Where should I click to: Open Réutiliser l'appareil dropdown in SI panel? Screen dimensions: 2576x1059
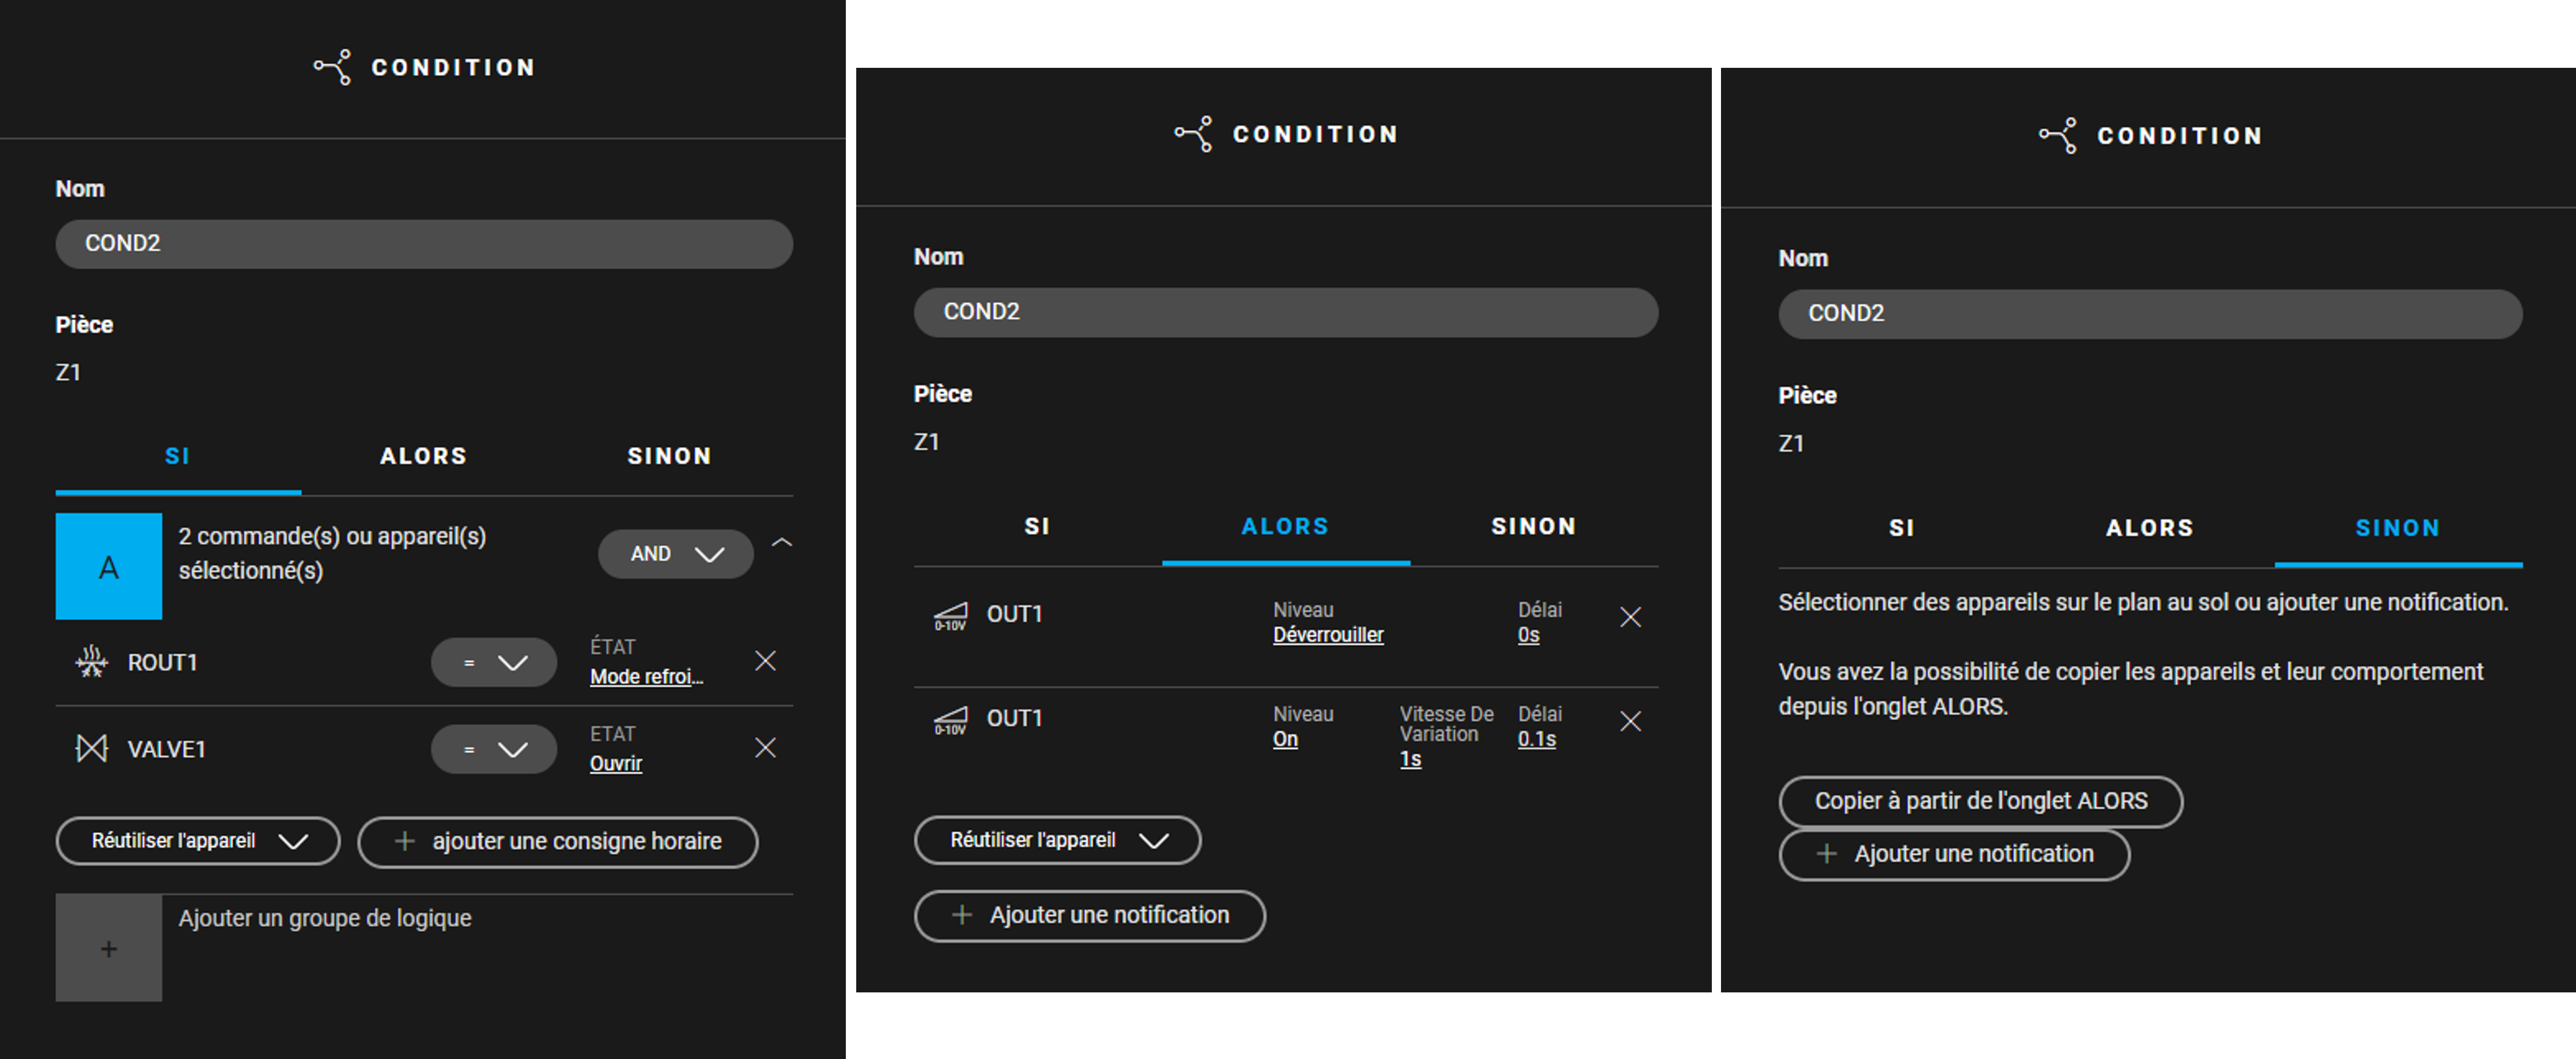point(198,841)
